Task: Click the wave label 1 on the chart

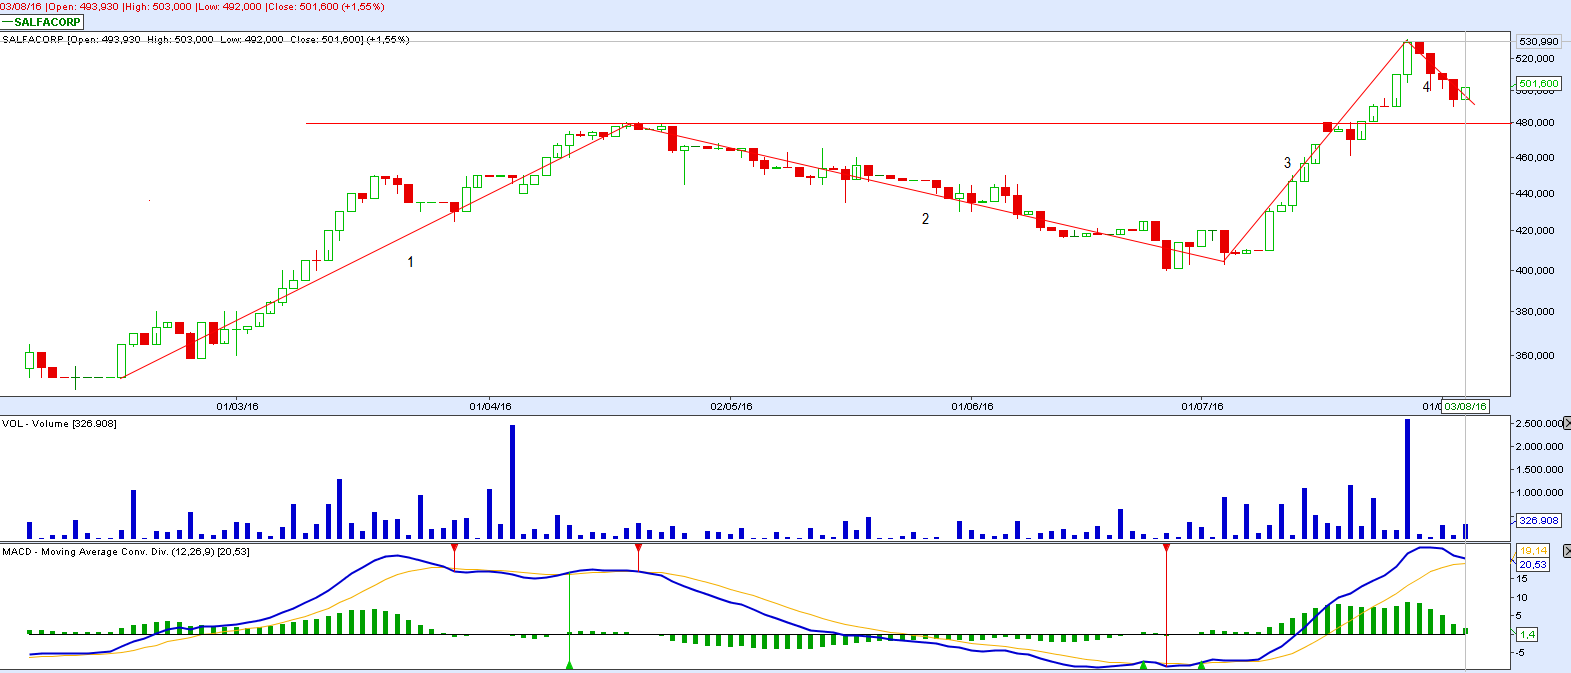Action: pyautogui.click(x=410, y=262)
